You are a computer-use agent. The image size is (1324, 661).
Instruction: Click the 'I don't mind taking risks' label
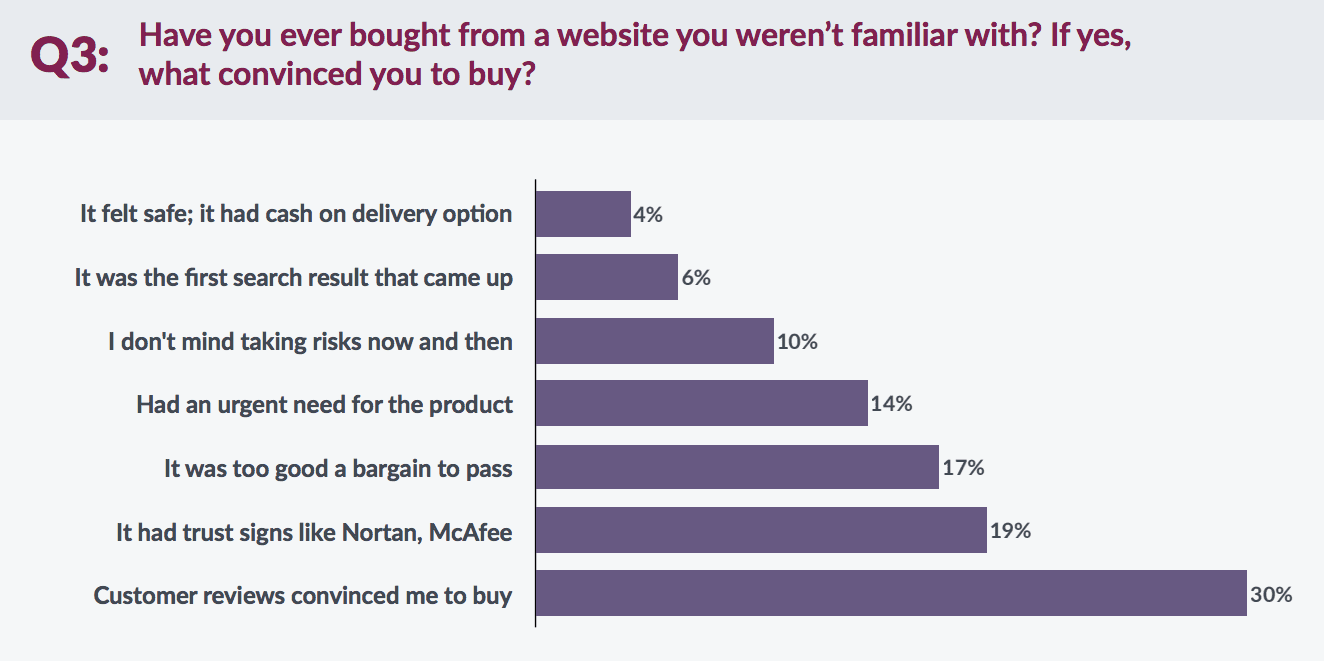(x=310, y=341)
